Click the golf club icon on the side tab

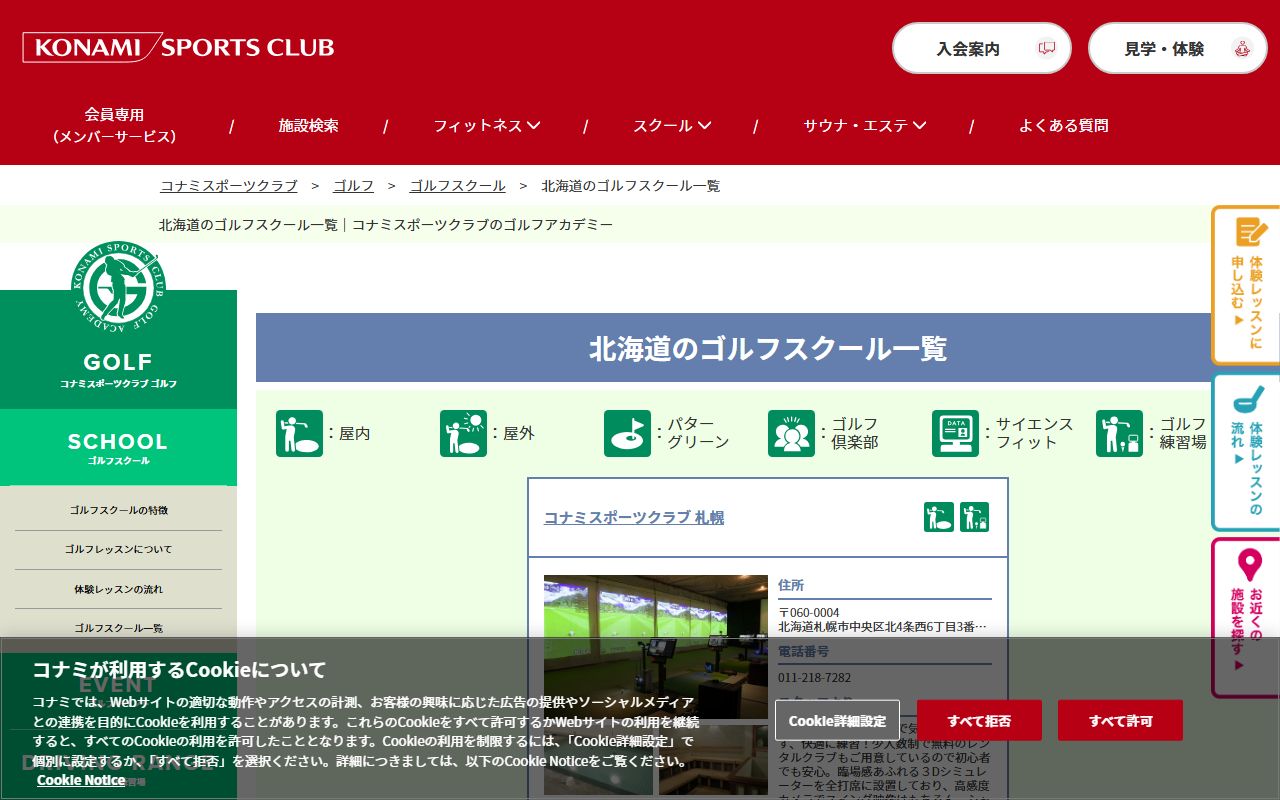coord(1249,399)
